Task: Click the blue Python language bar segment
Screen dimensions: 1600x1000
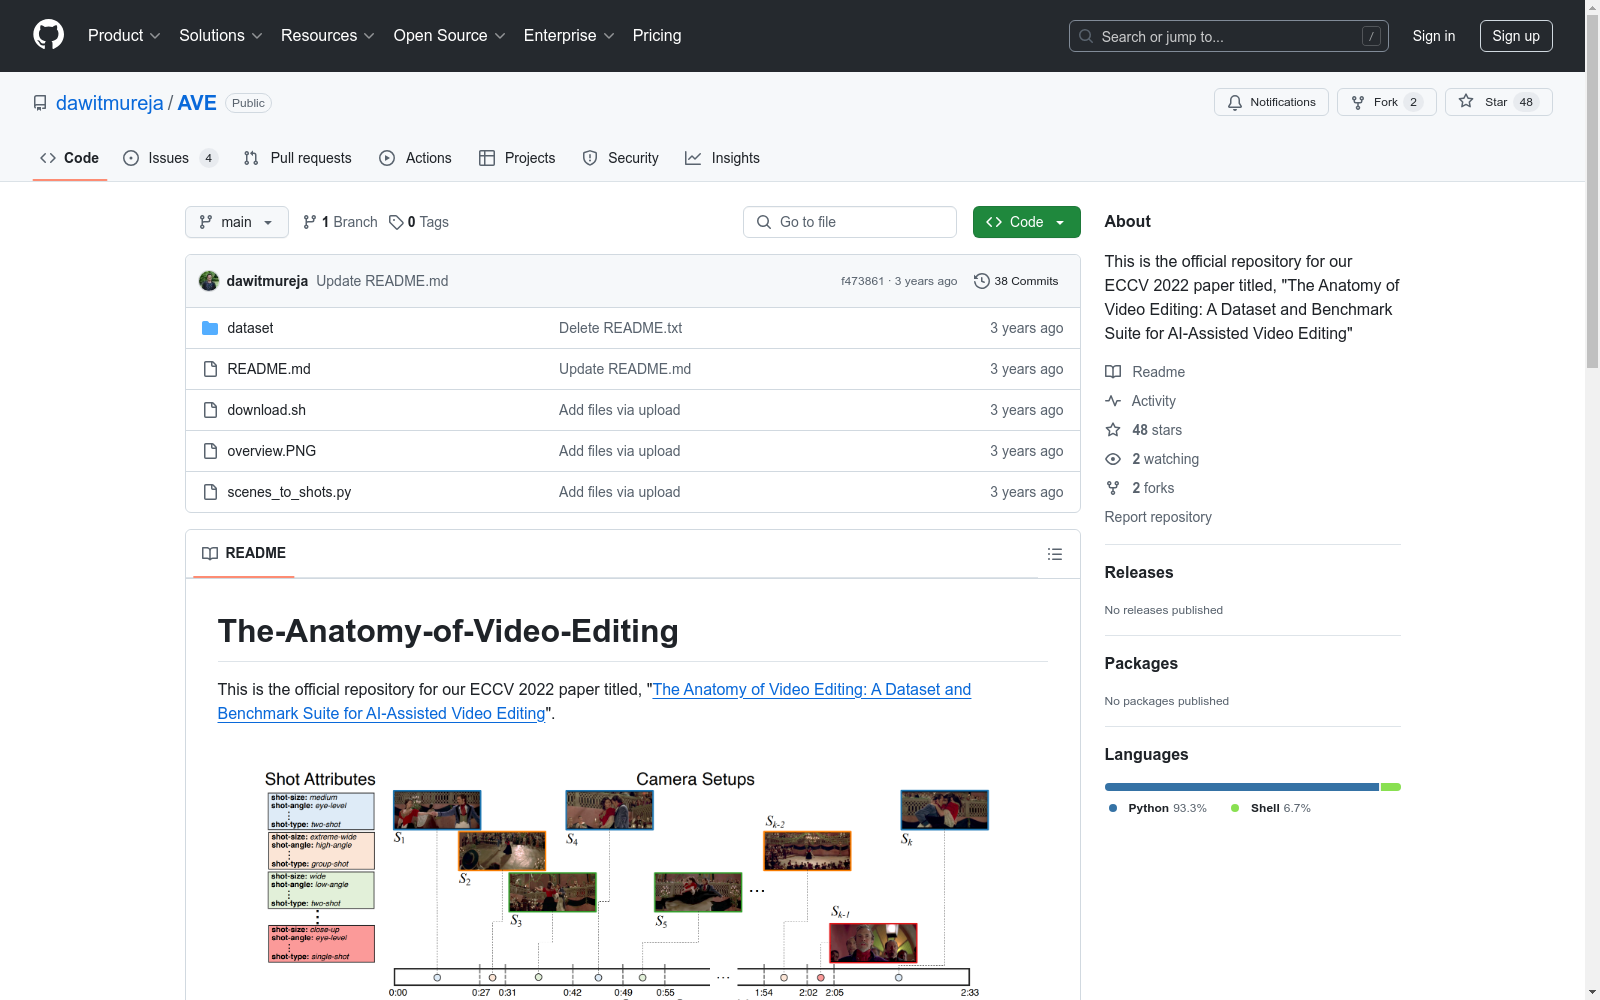Action: [1242, 787]
